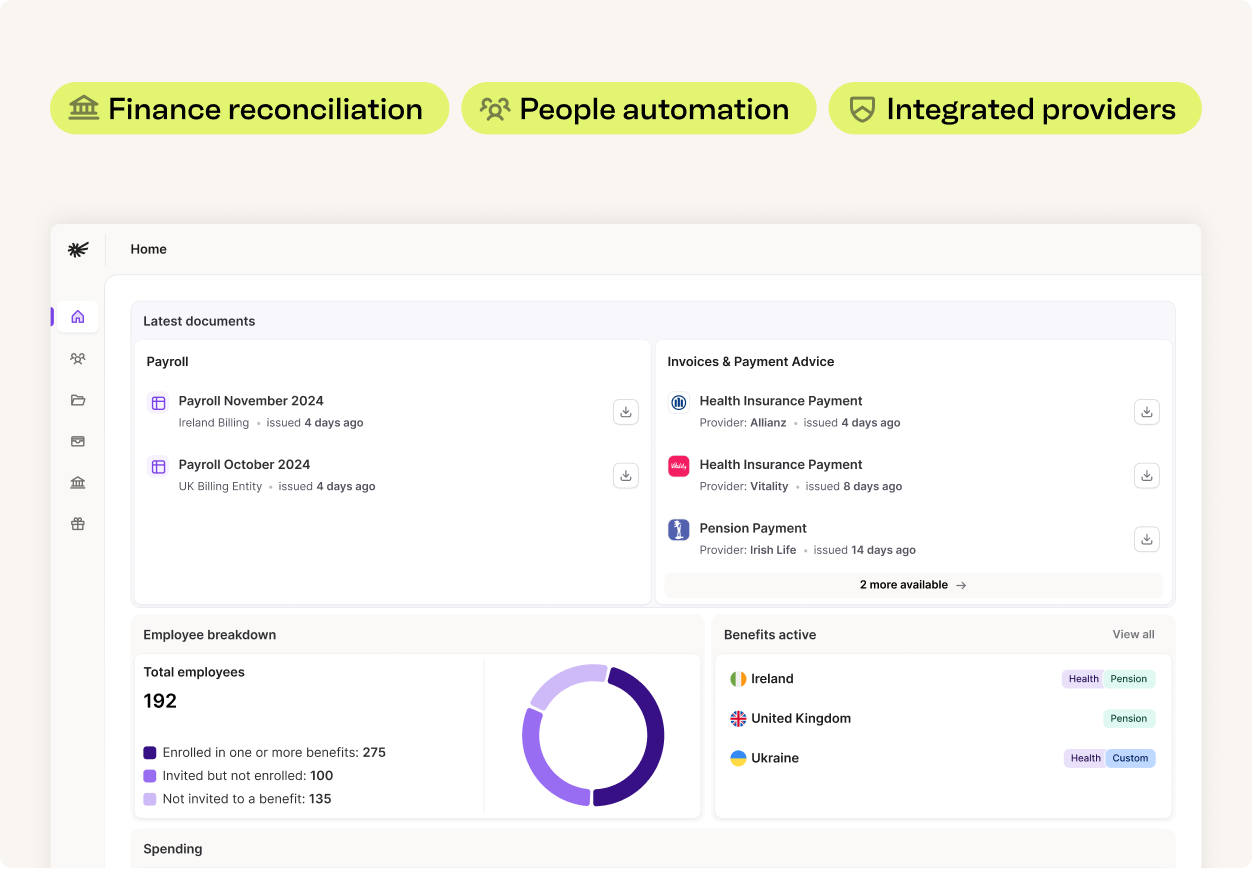Click the Enrolled in benefits legend swatch
This screenshot has height=869, width=1252.
point(150,752)
